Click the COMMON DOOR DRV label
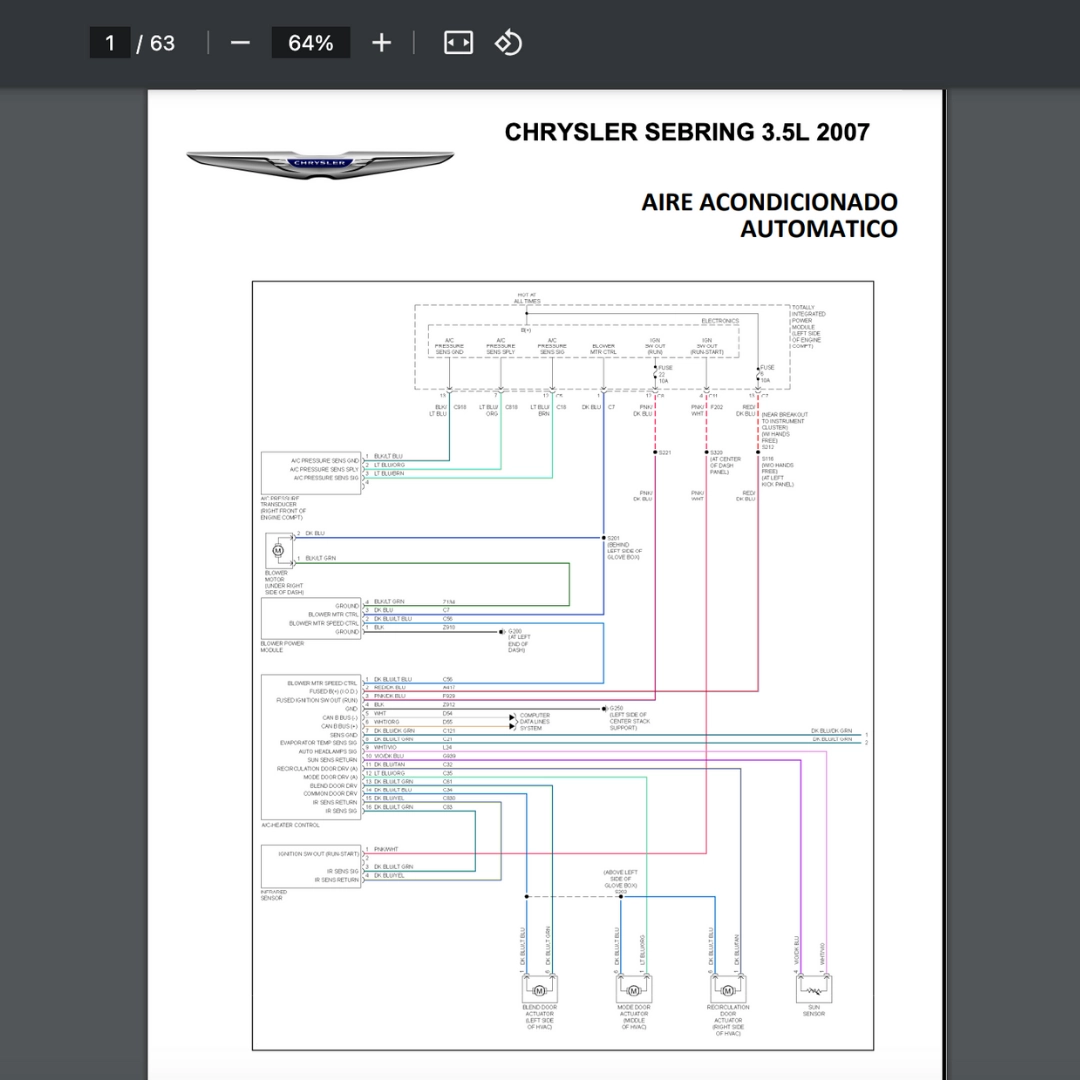This screenshot has height=1080, width=1080. [331, 794]
